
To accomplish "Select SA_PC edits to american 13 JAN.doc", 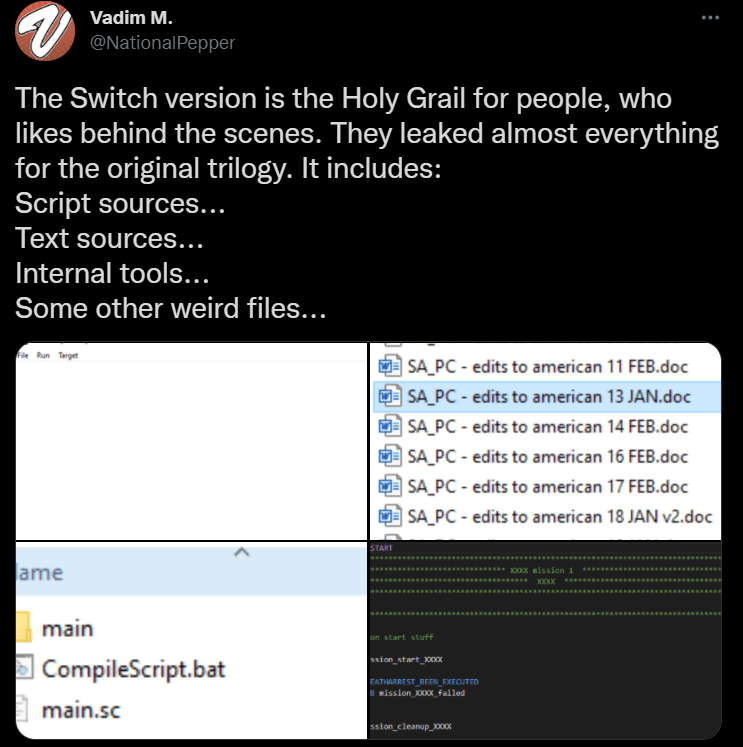I will tap(548, 395).
